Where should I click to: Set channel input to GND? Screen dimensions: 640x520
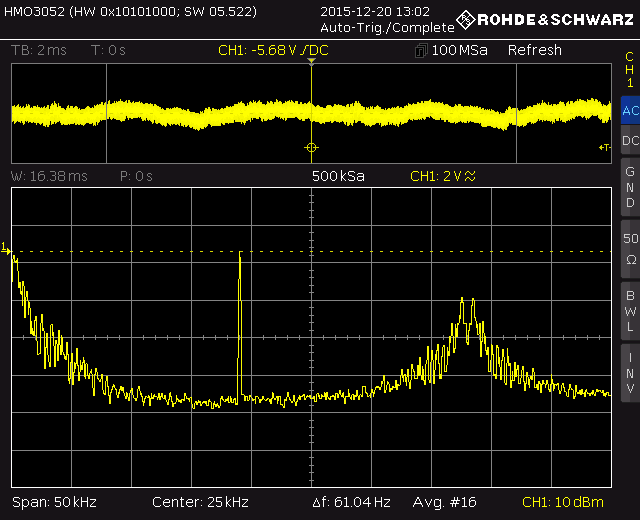pyautogui.click(x=630, y=187)
